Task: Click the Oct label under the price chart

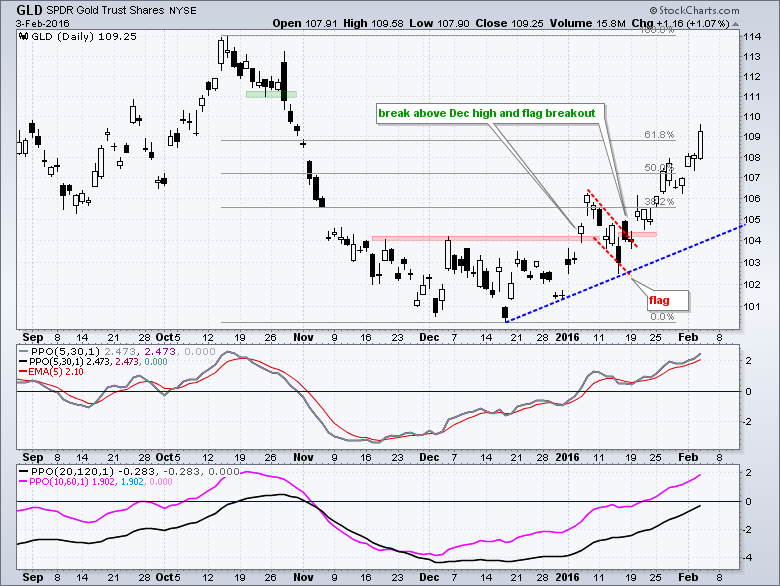Action: (165, 337)
